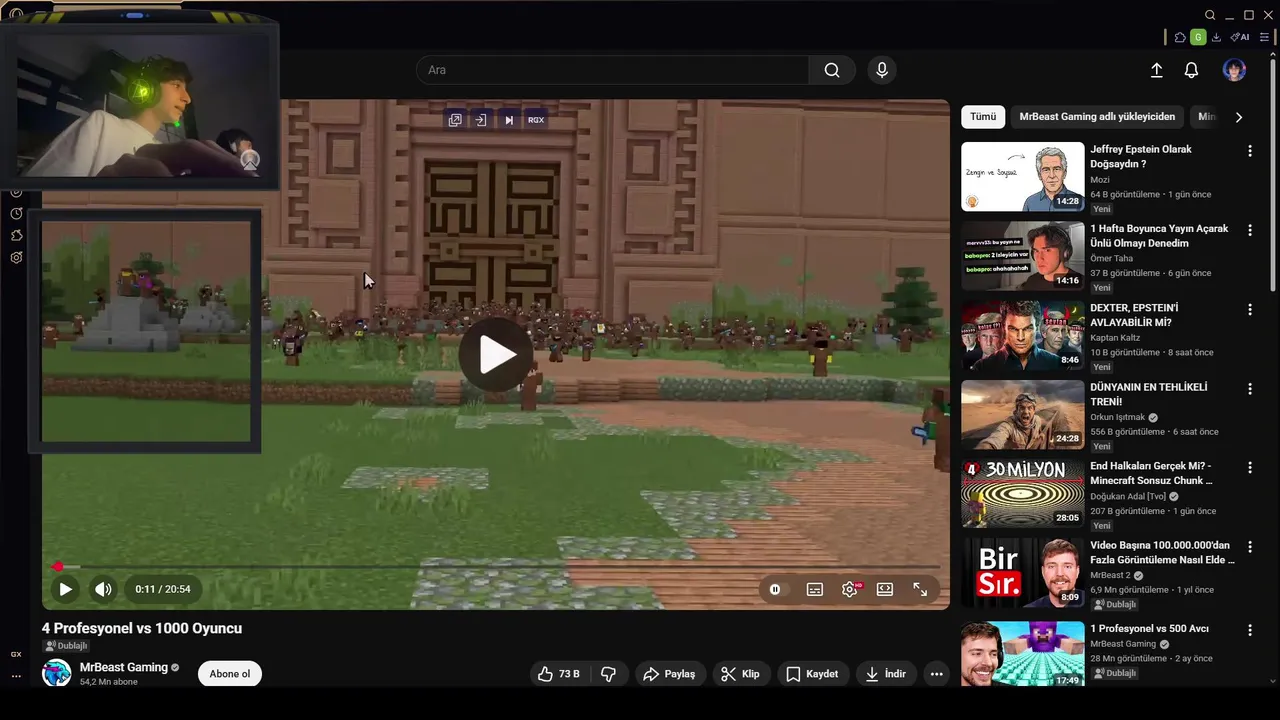Click the MrBeast Gaming channel avatar
The height and width of the screenshot is (720, 1280).
pyautogui.click(x=57, y=673)
